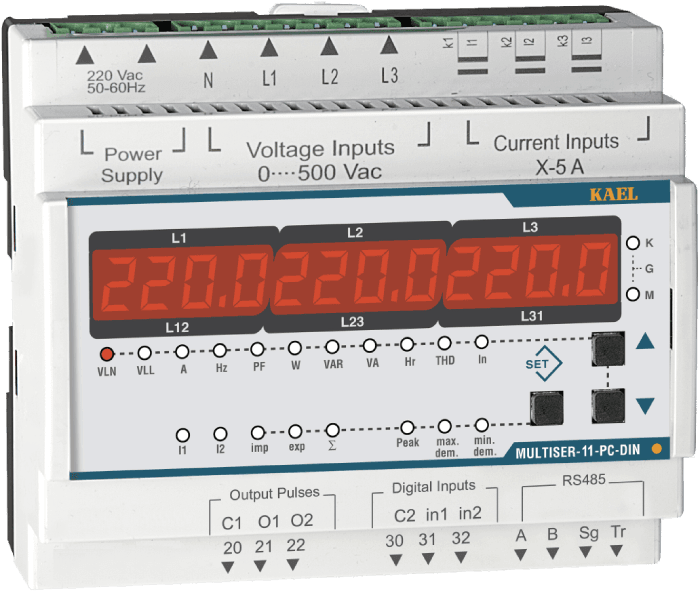The image size is (700, 591).
Task: Click the 'Power Supply' label
Action: [x=133, y=165]
